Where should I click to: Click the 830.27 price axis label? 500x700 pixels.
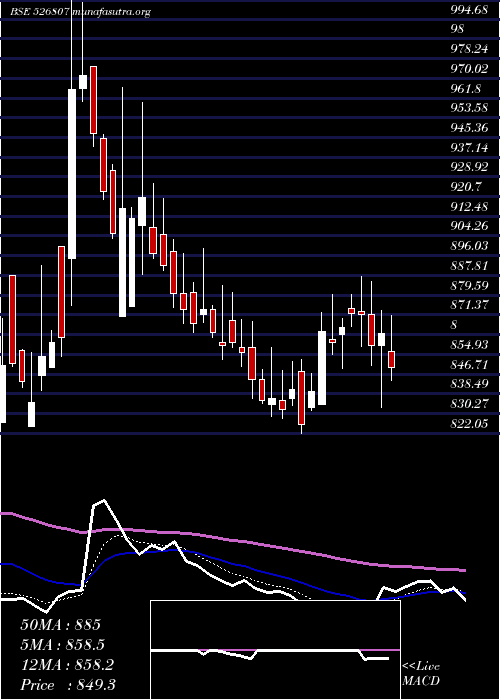[469, 404]
